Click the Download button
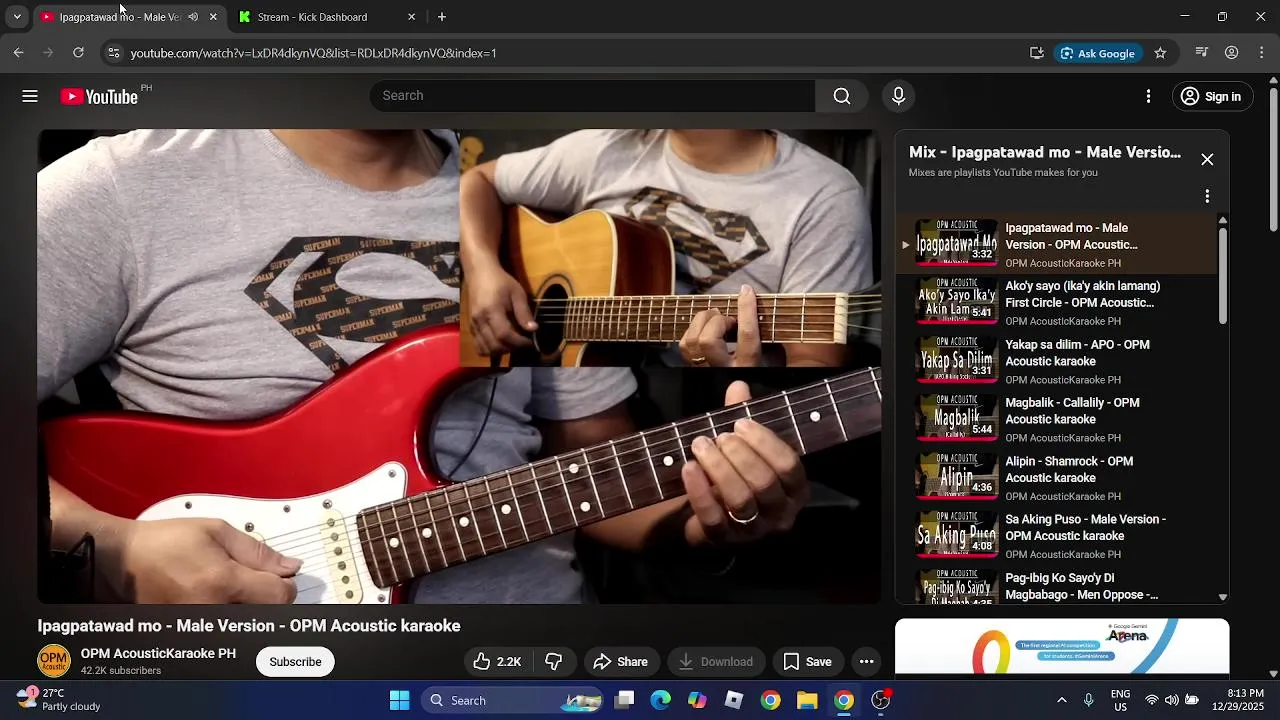 point(715,662)
